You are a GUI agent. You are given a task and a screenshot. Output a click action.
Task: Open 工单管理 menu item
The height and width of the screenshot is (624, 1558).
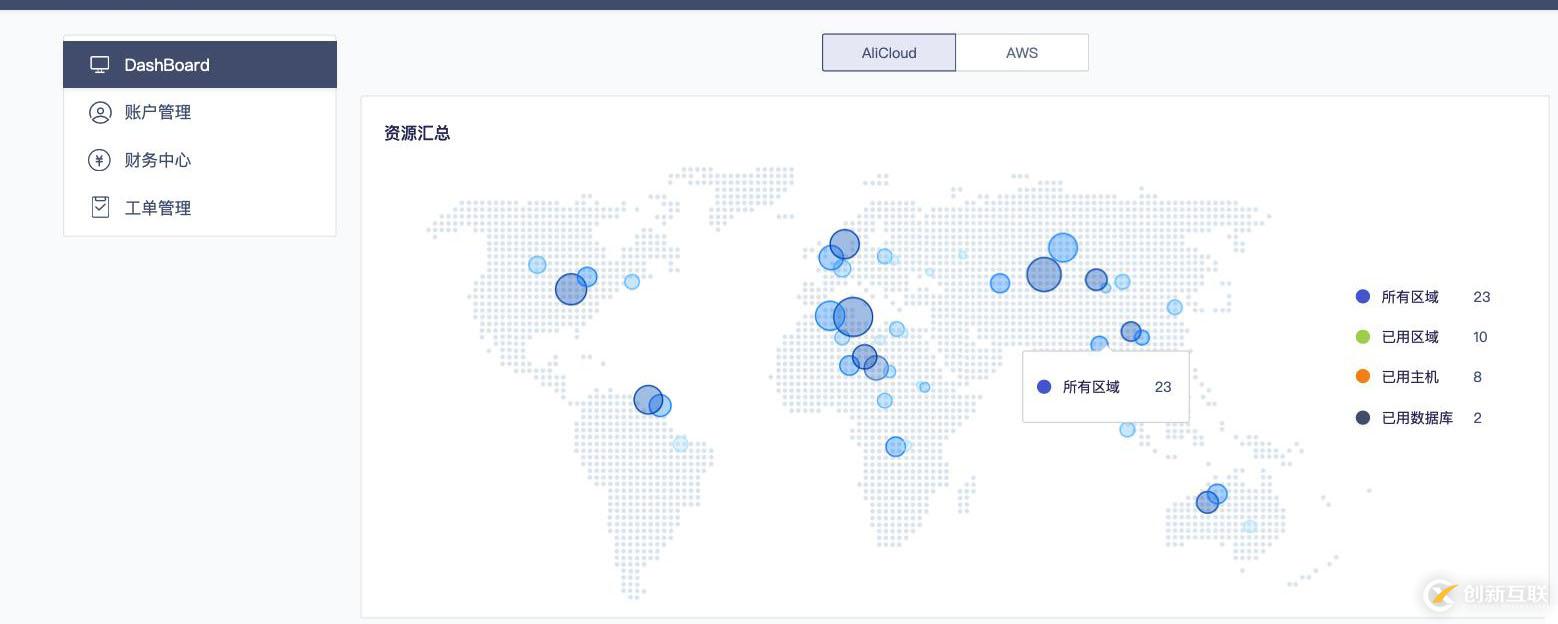200,207
